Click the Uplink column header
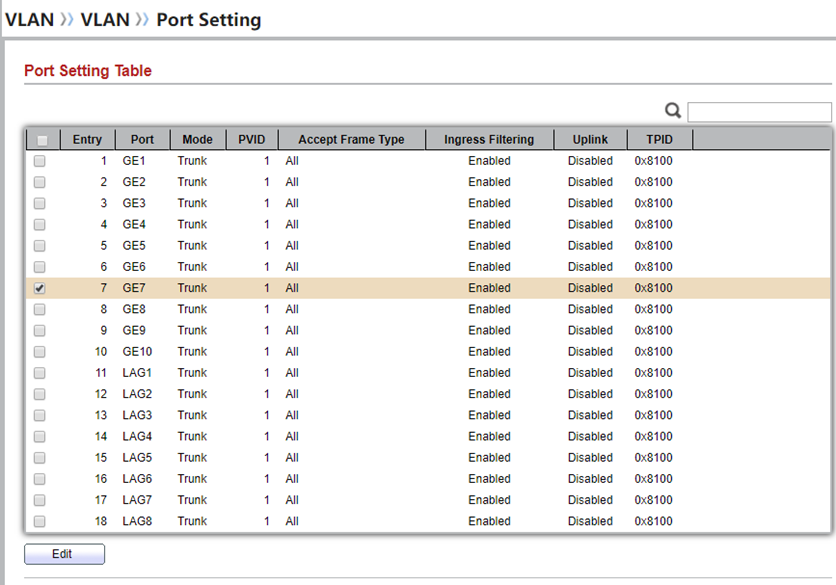Screen dimensions: 836x585 pyautogui.click(x=590, y=140)
